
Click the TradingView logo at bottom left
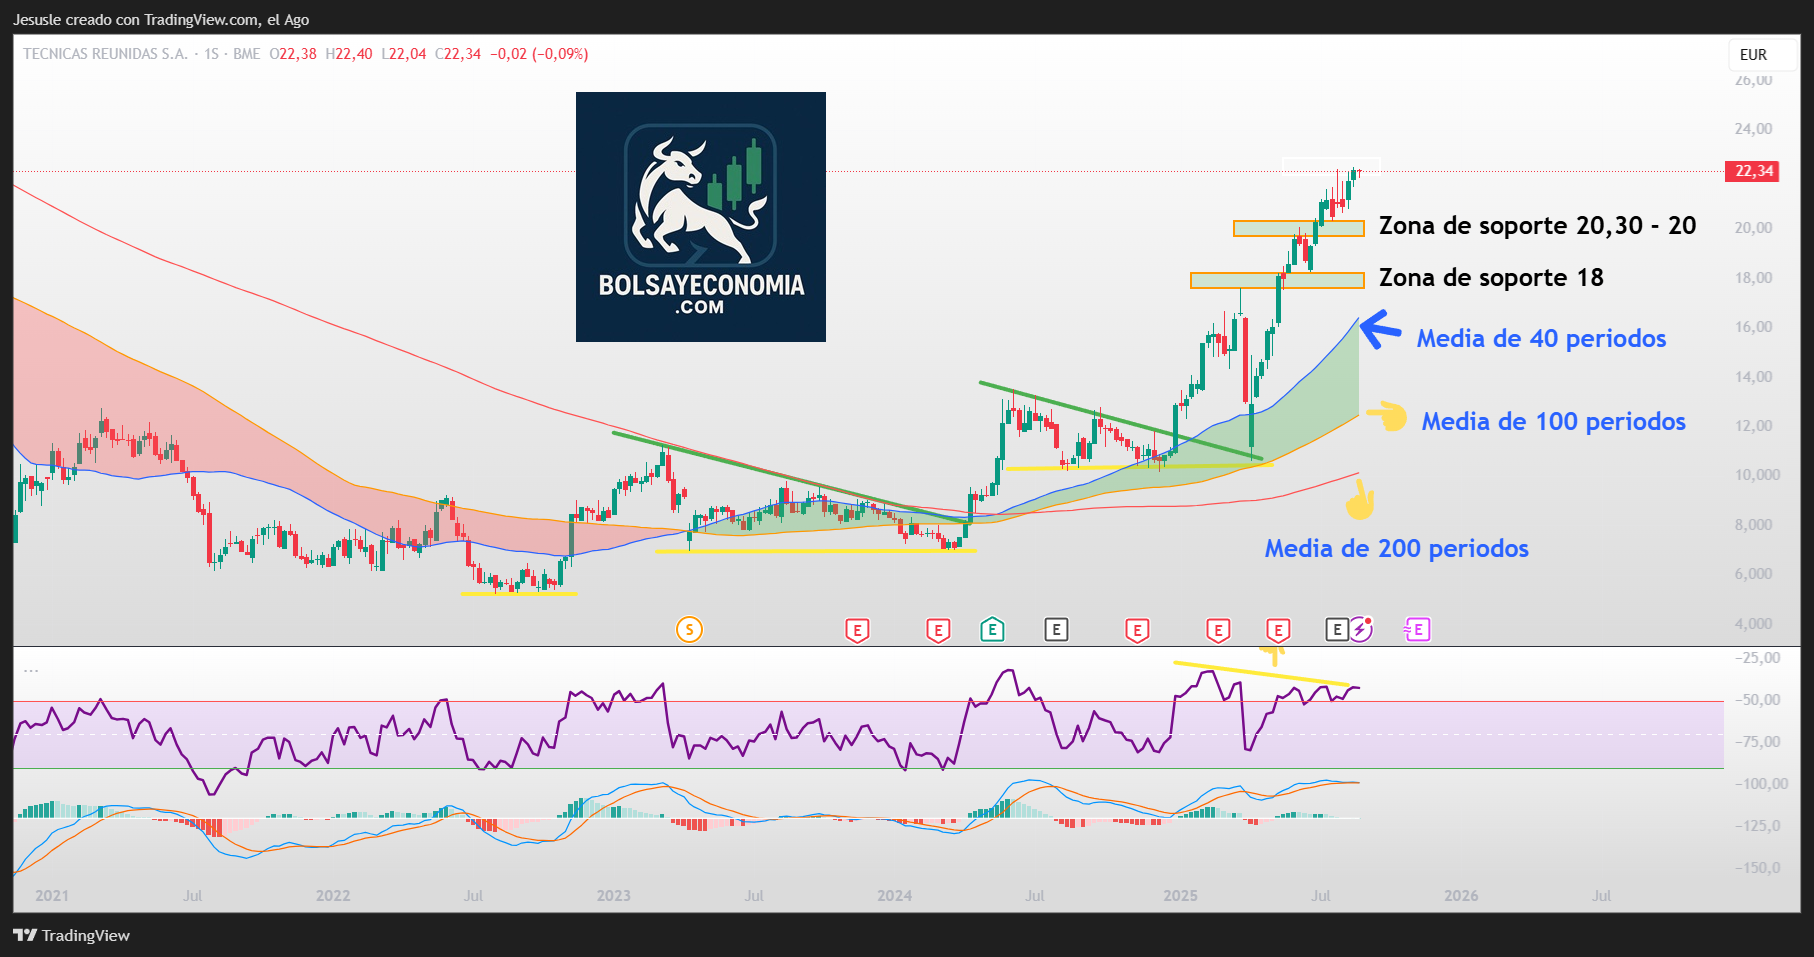tap(72, 935)
